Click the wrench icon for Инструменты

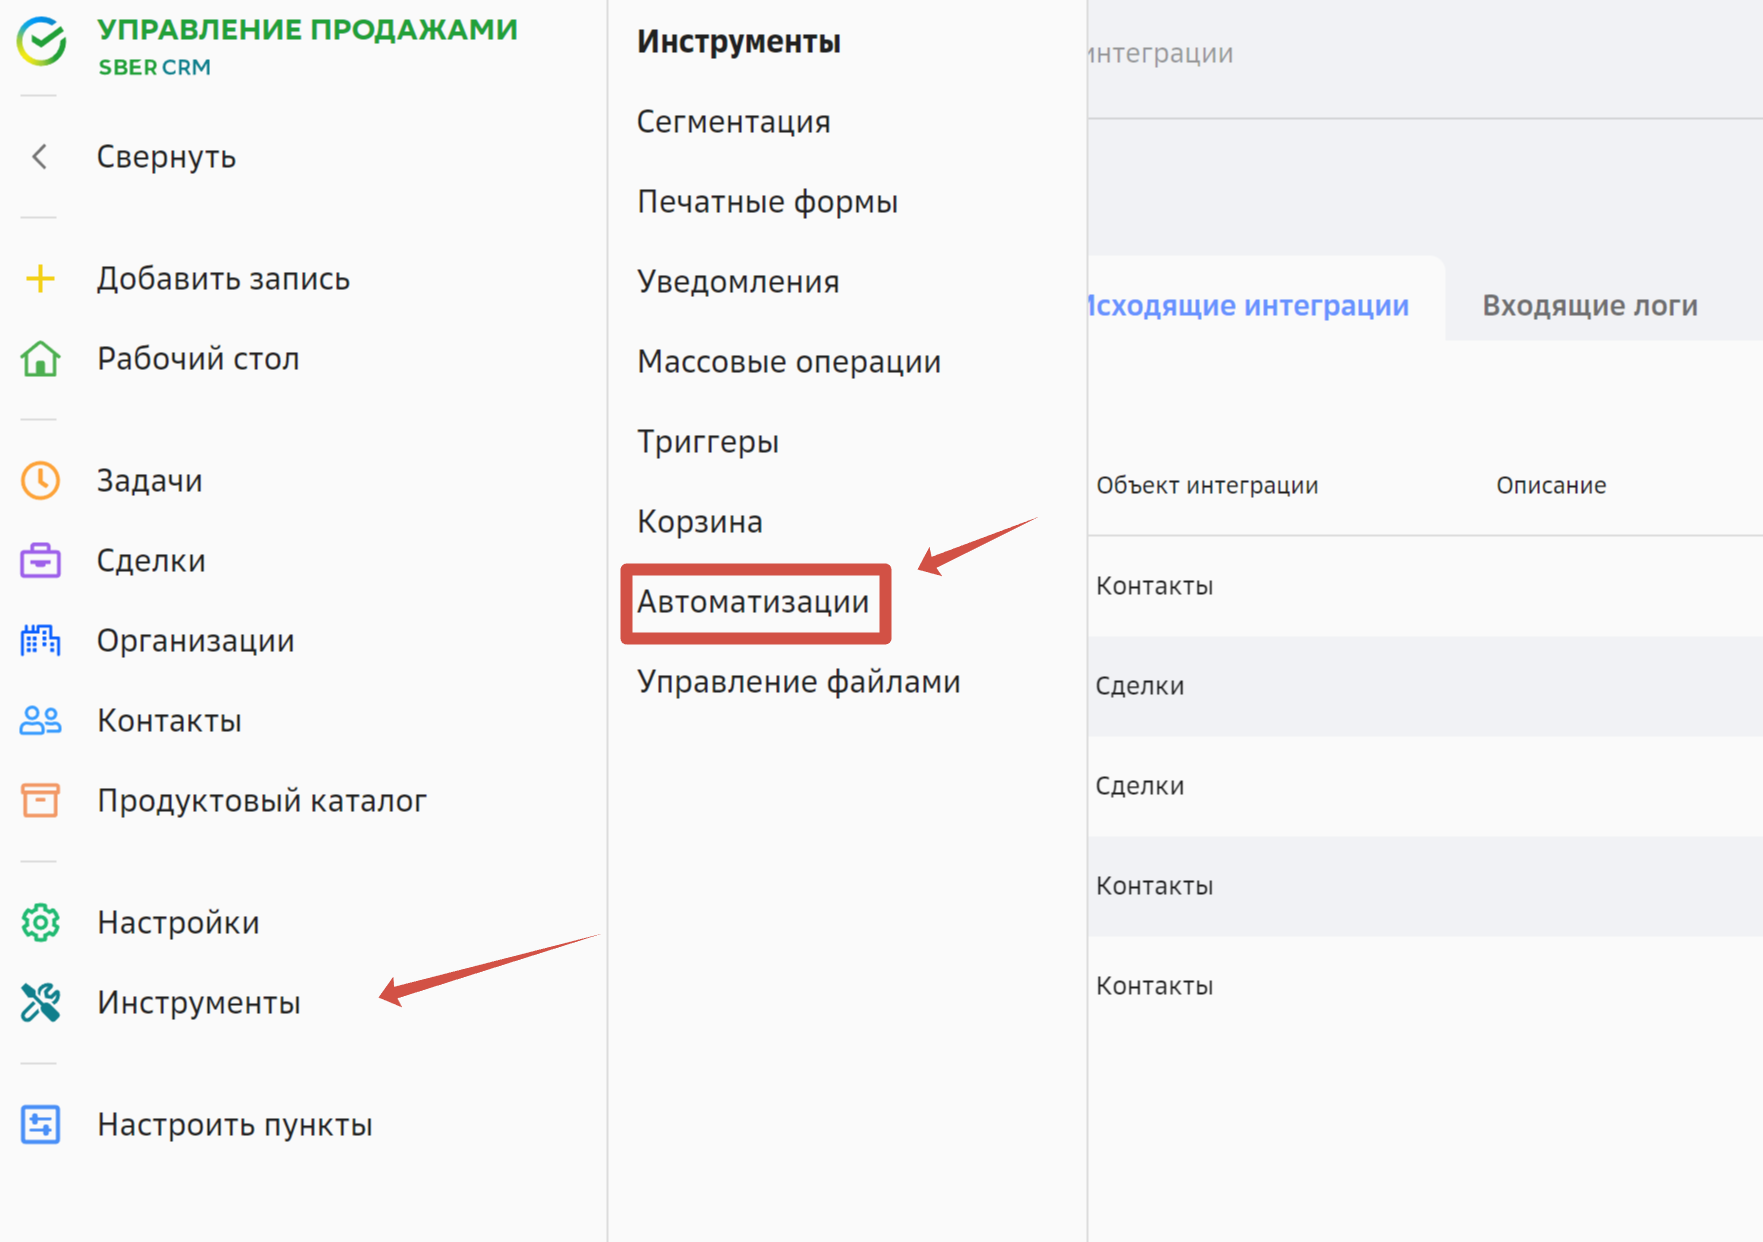(x=40, y=1002)
